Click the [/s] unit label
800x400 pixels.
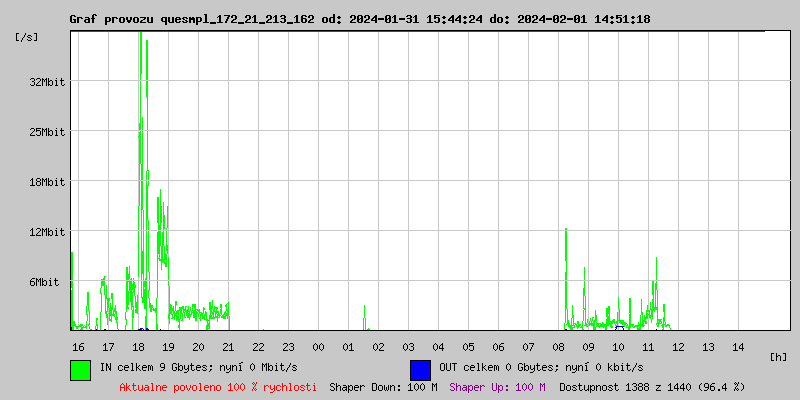pos(27,37)
